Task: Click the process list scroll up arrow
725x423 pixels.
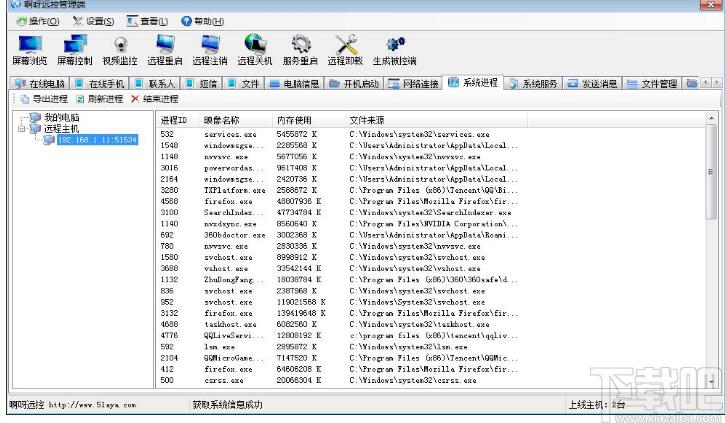Action: click(x=711, y=119)
